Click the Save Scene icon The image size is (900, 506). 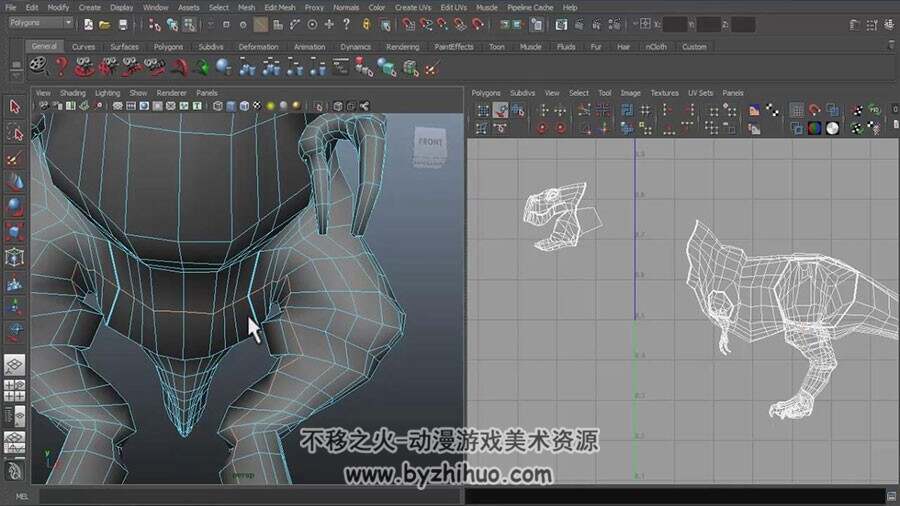click(x=123, y=24)
